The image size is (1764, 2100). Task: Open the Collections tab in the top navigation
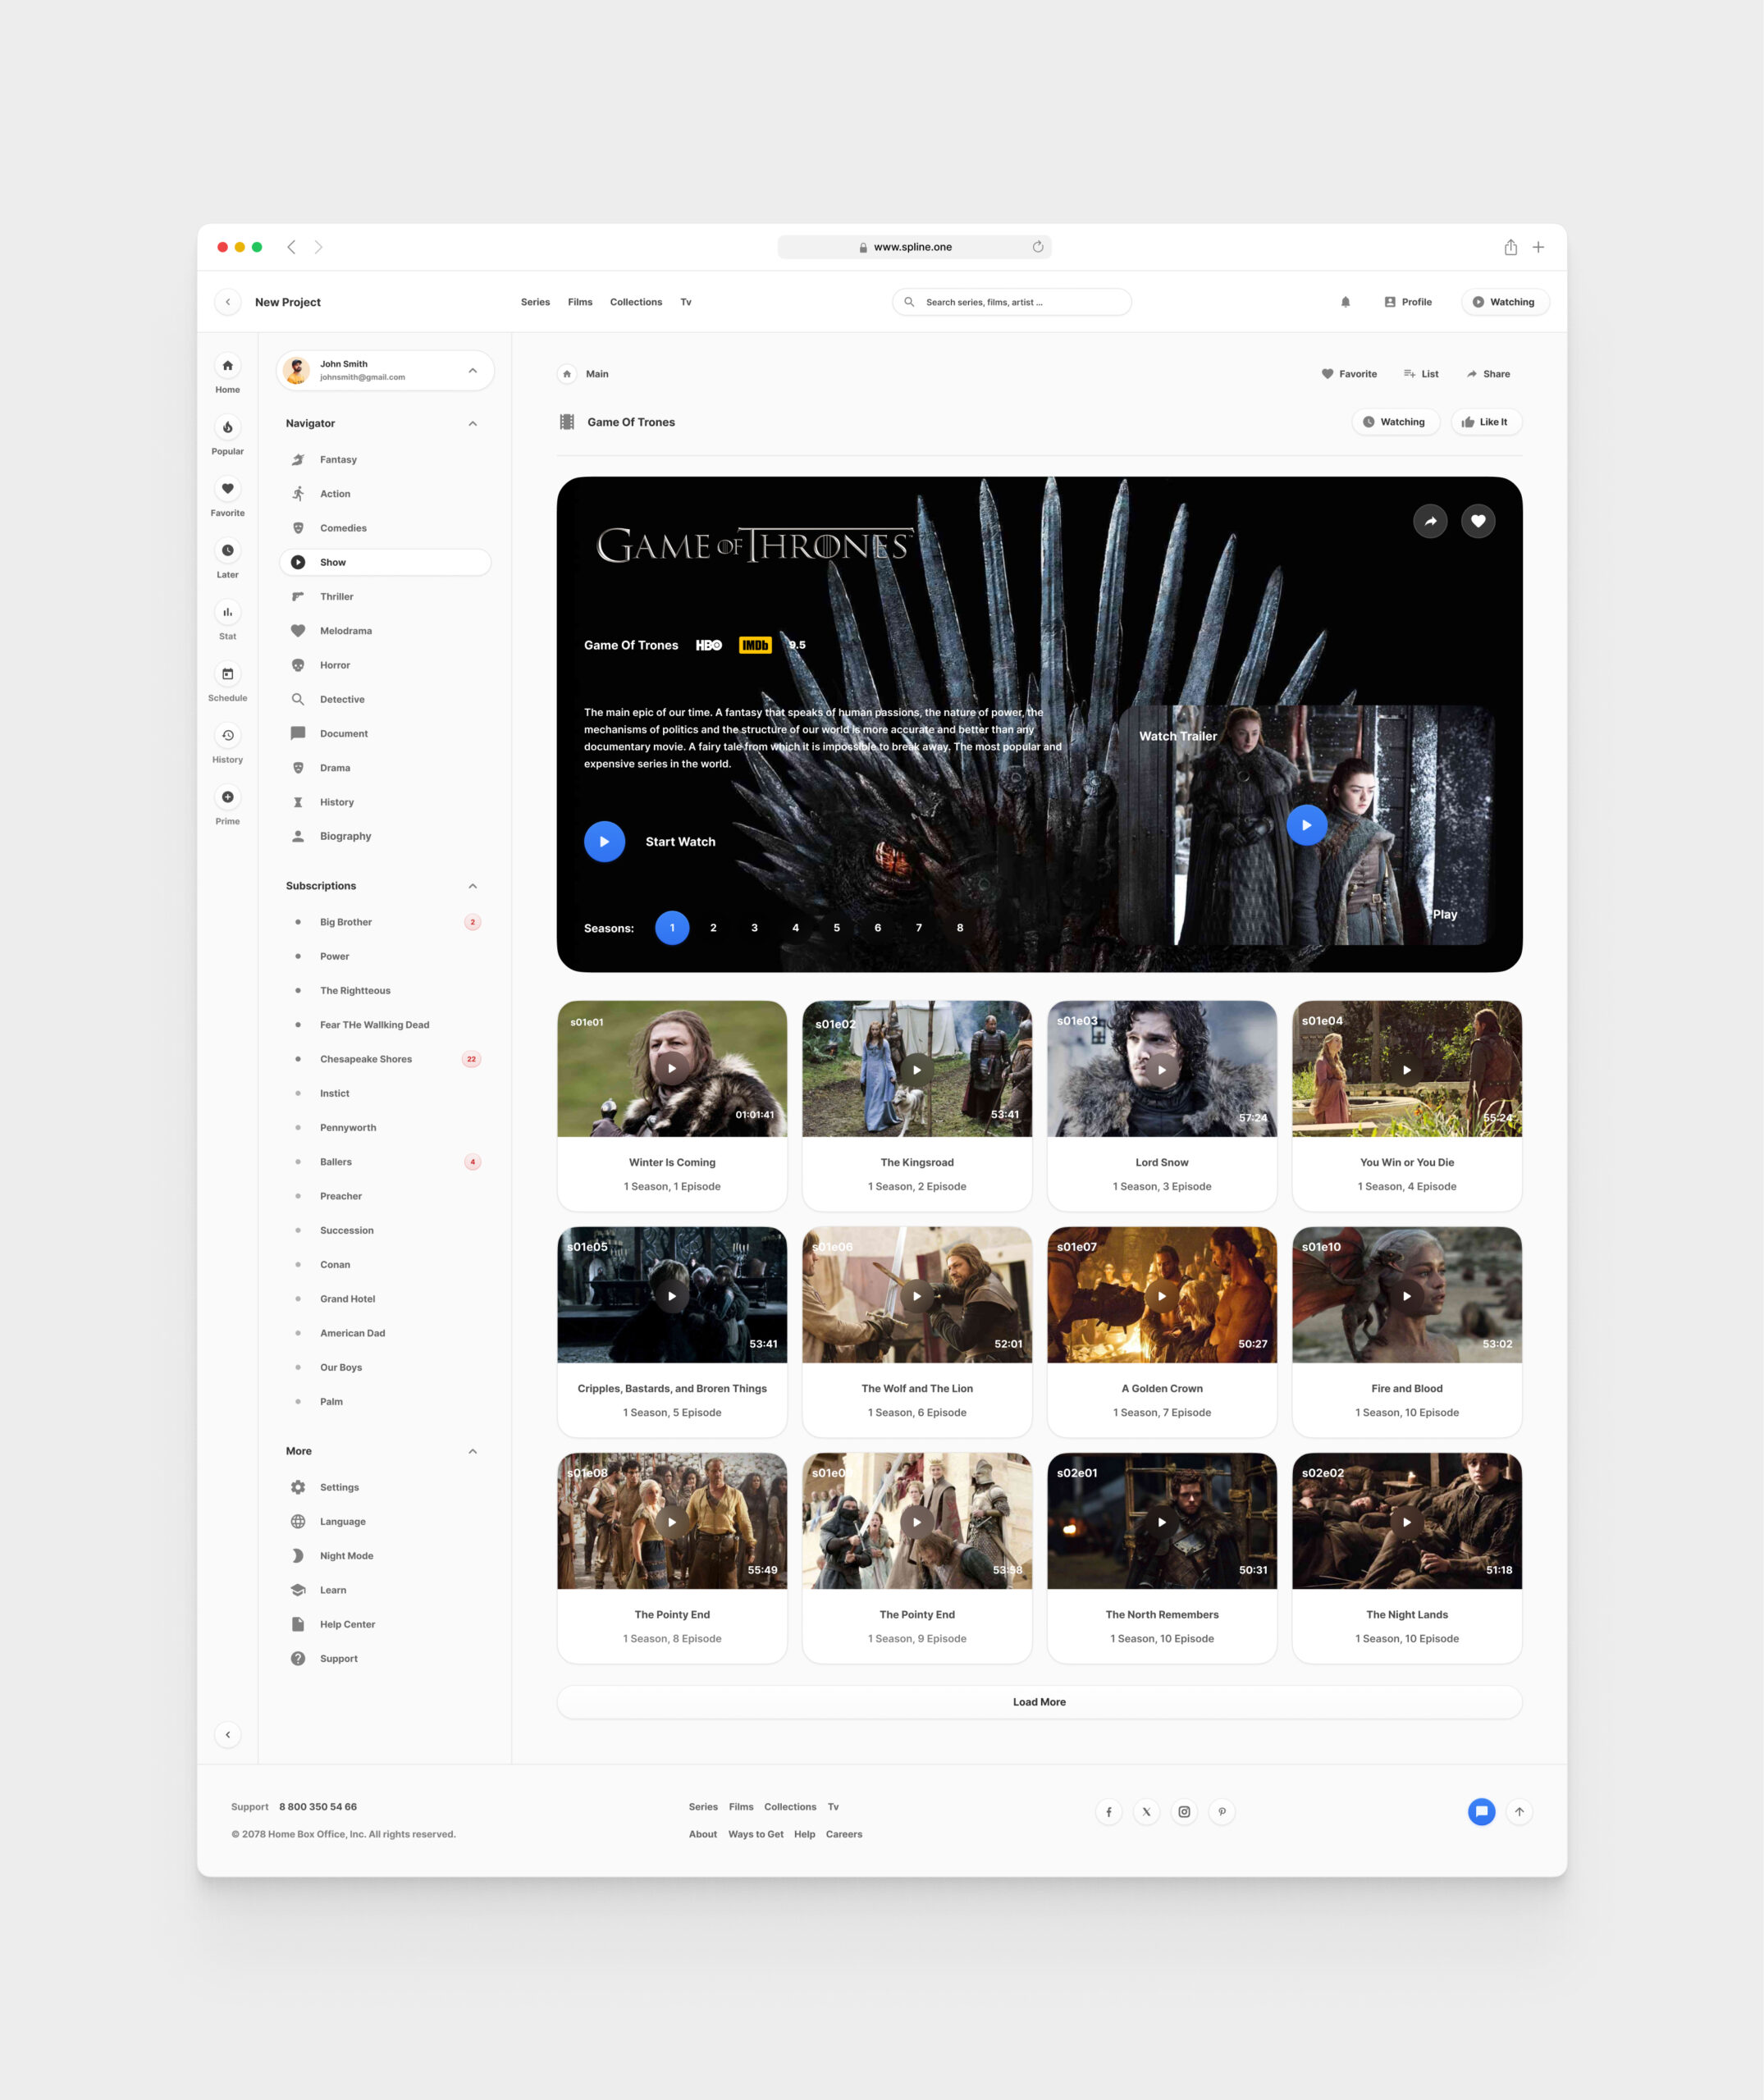pos(636,302)
